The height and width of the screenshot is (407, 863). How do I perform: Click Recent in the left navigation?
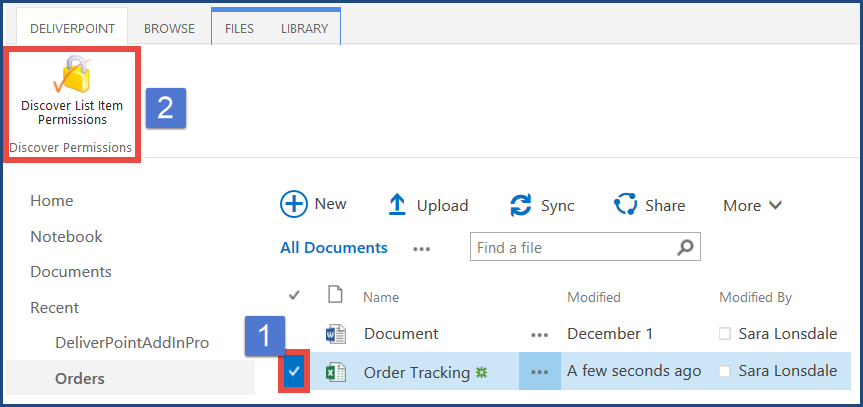tap(54, 307)
